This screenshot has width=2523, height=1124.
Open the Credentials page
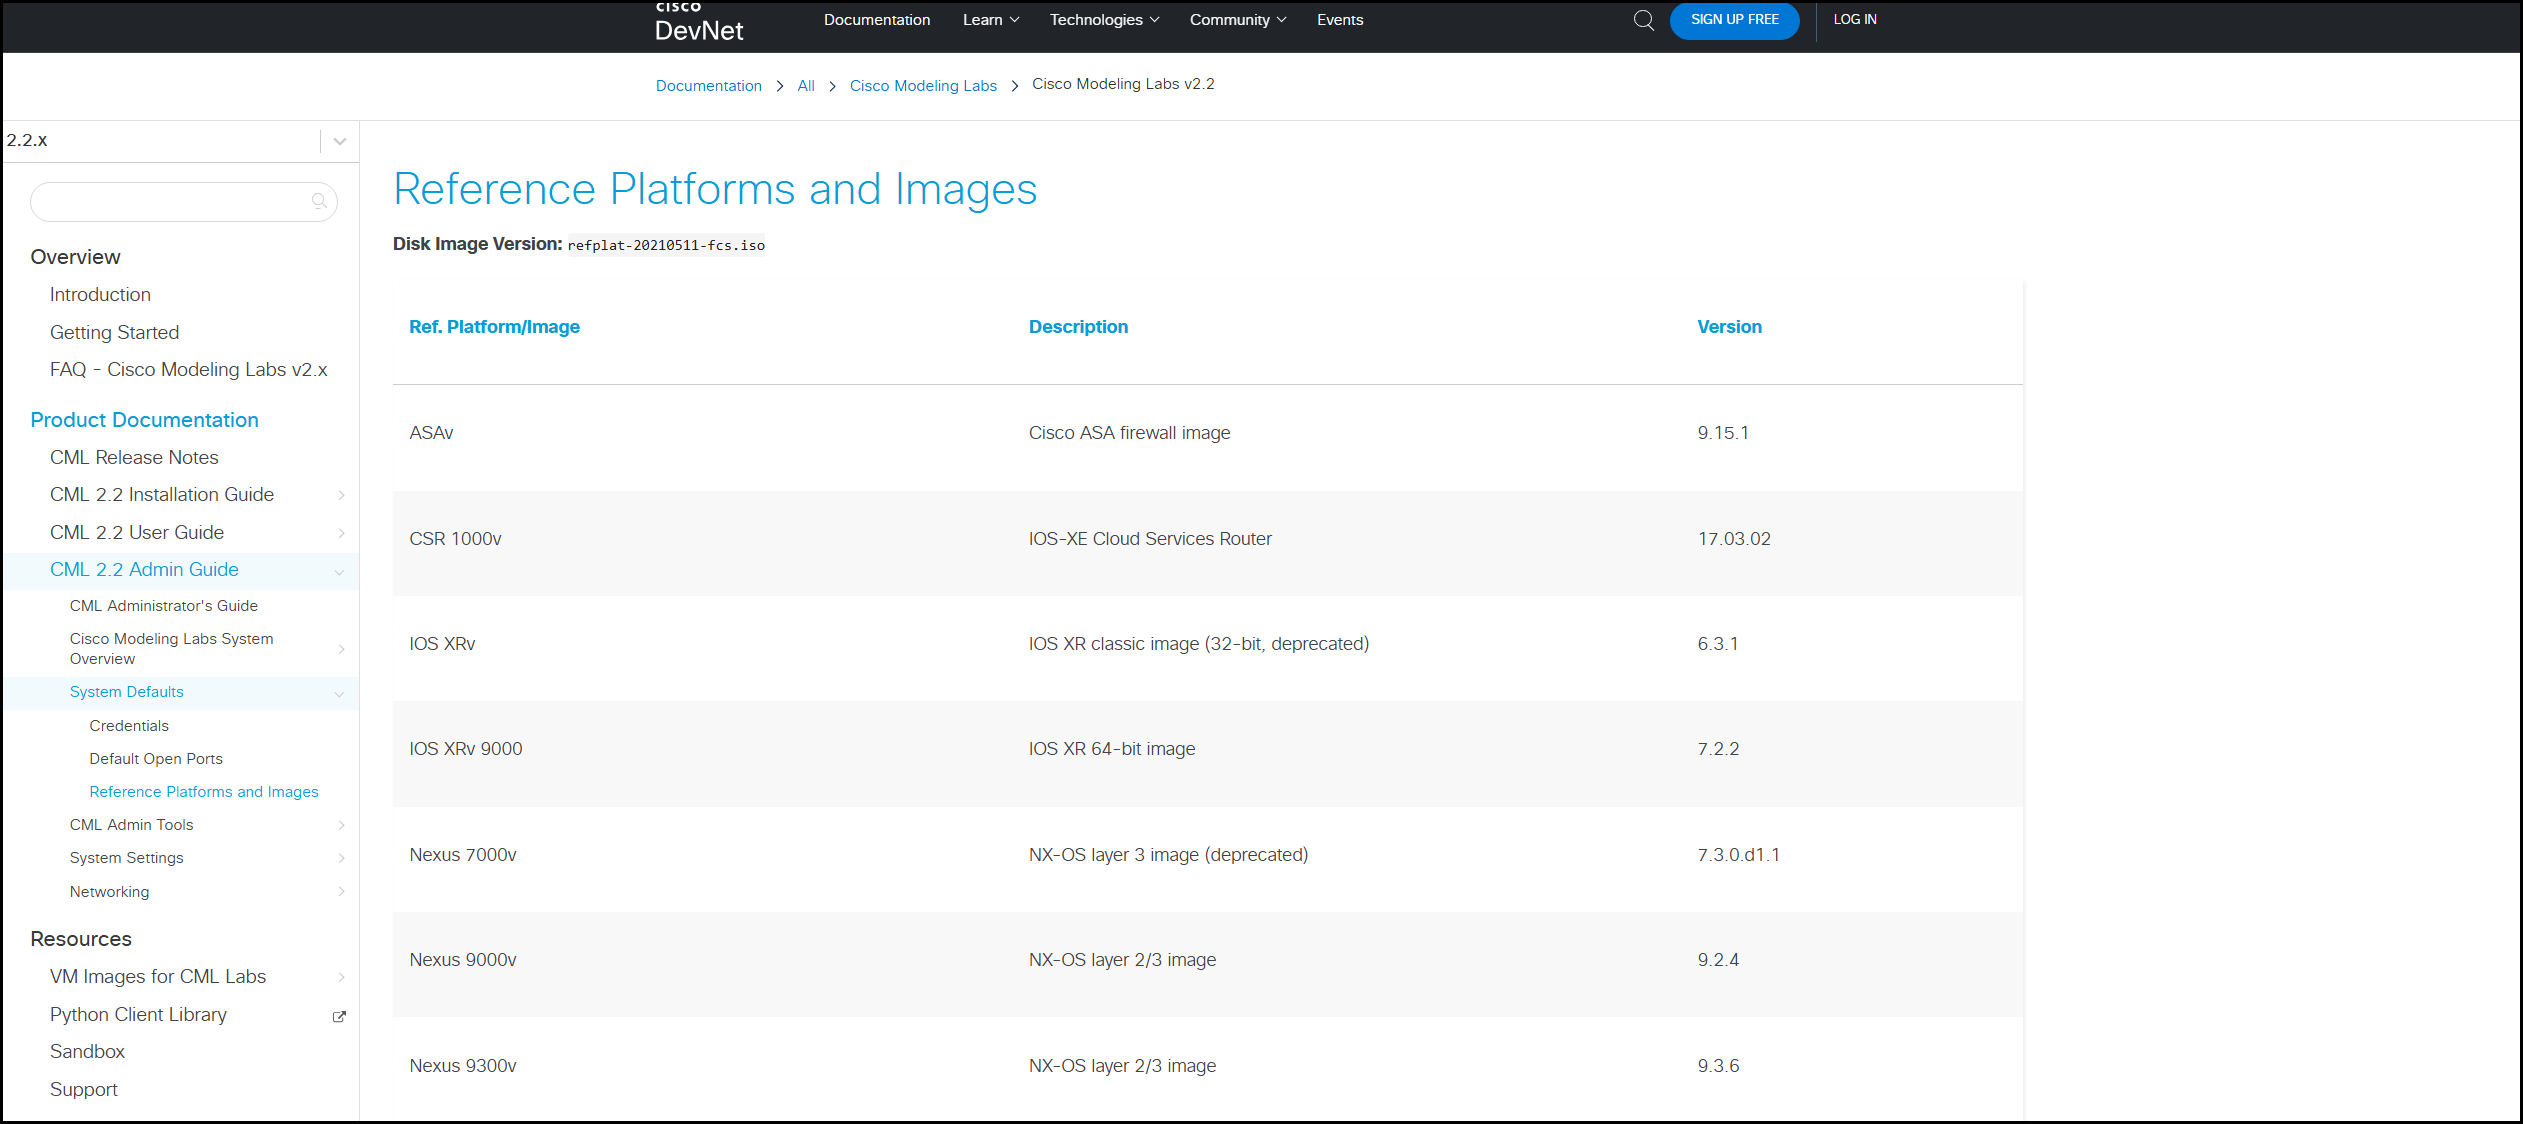(128, 726)
